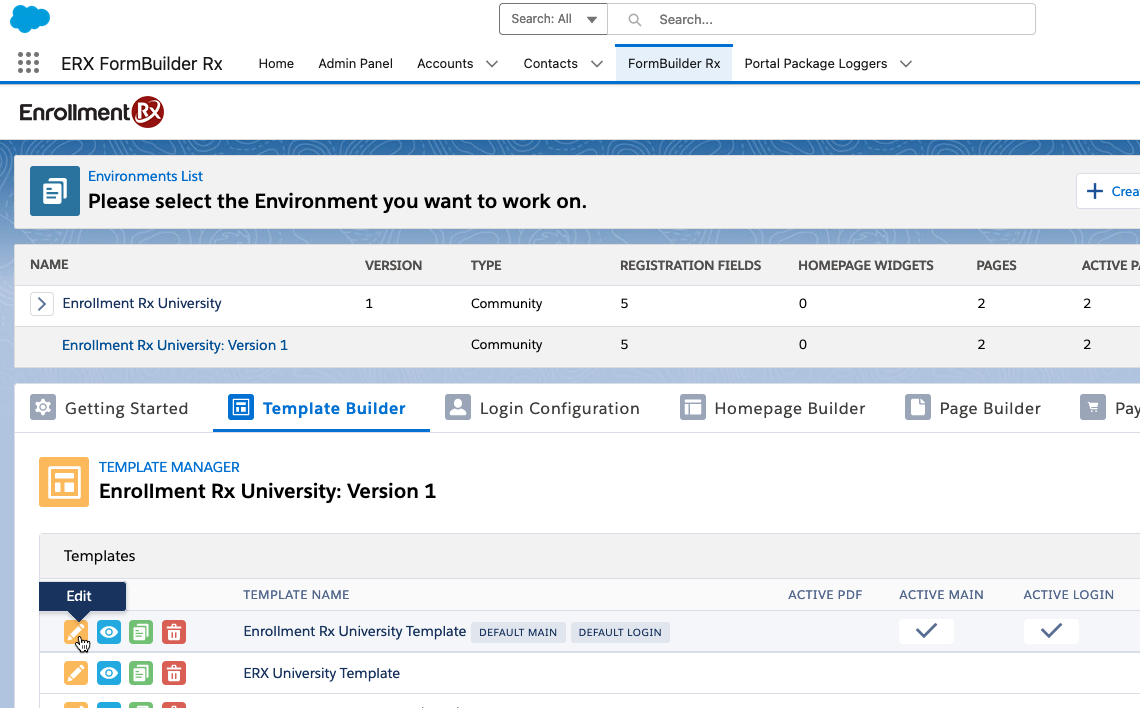Open the Page Builder tab
The image size is (1140, 708).
(973, 408)
